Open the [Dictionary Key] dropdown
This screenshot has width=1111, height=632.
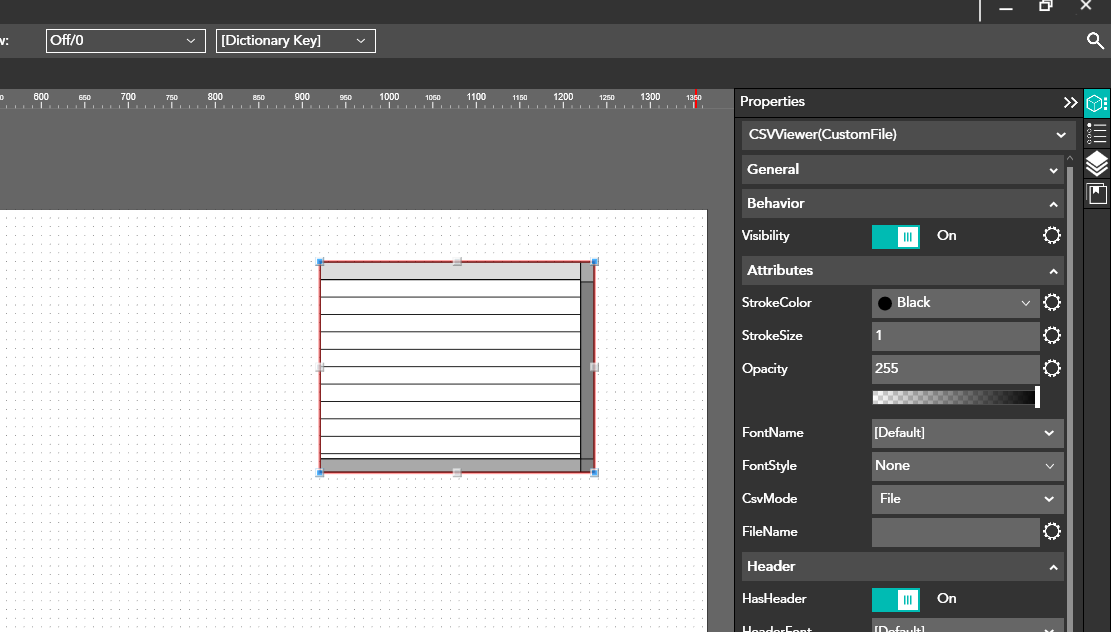(x=295, y=41)
